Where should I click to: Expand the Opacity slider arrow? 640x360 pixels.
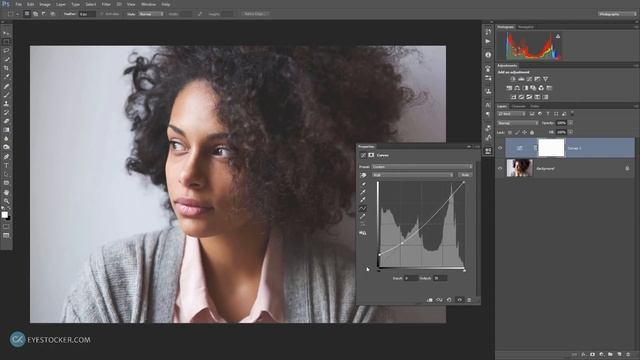(x=570, y=123)
